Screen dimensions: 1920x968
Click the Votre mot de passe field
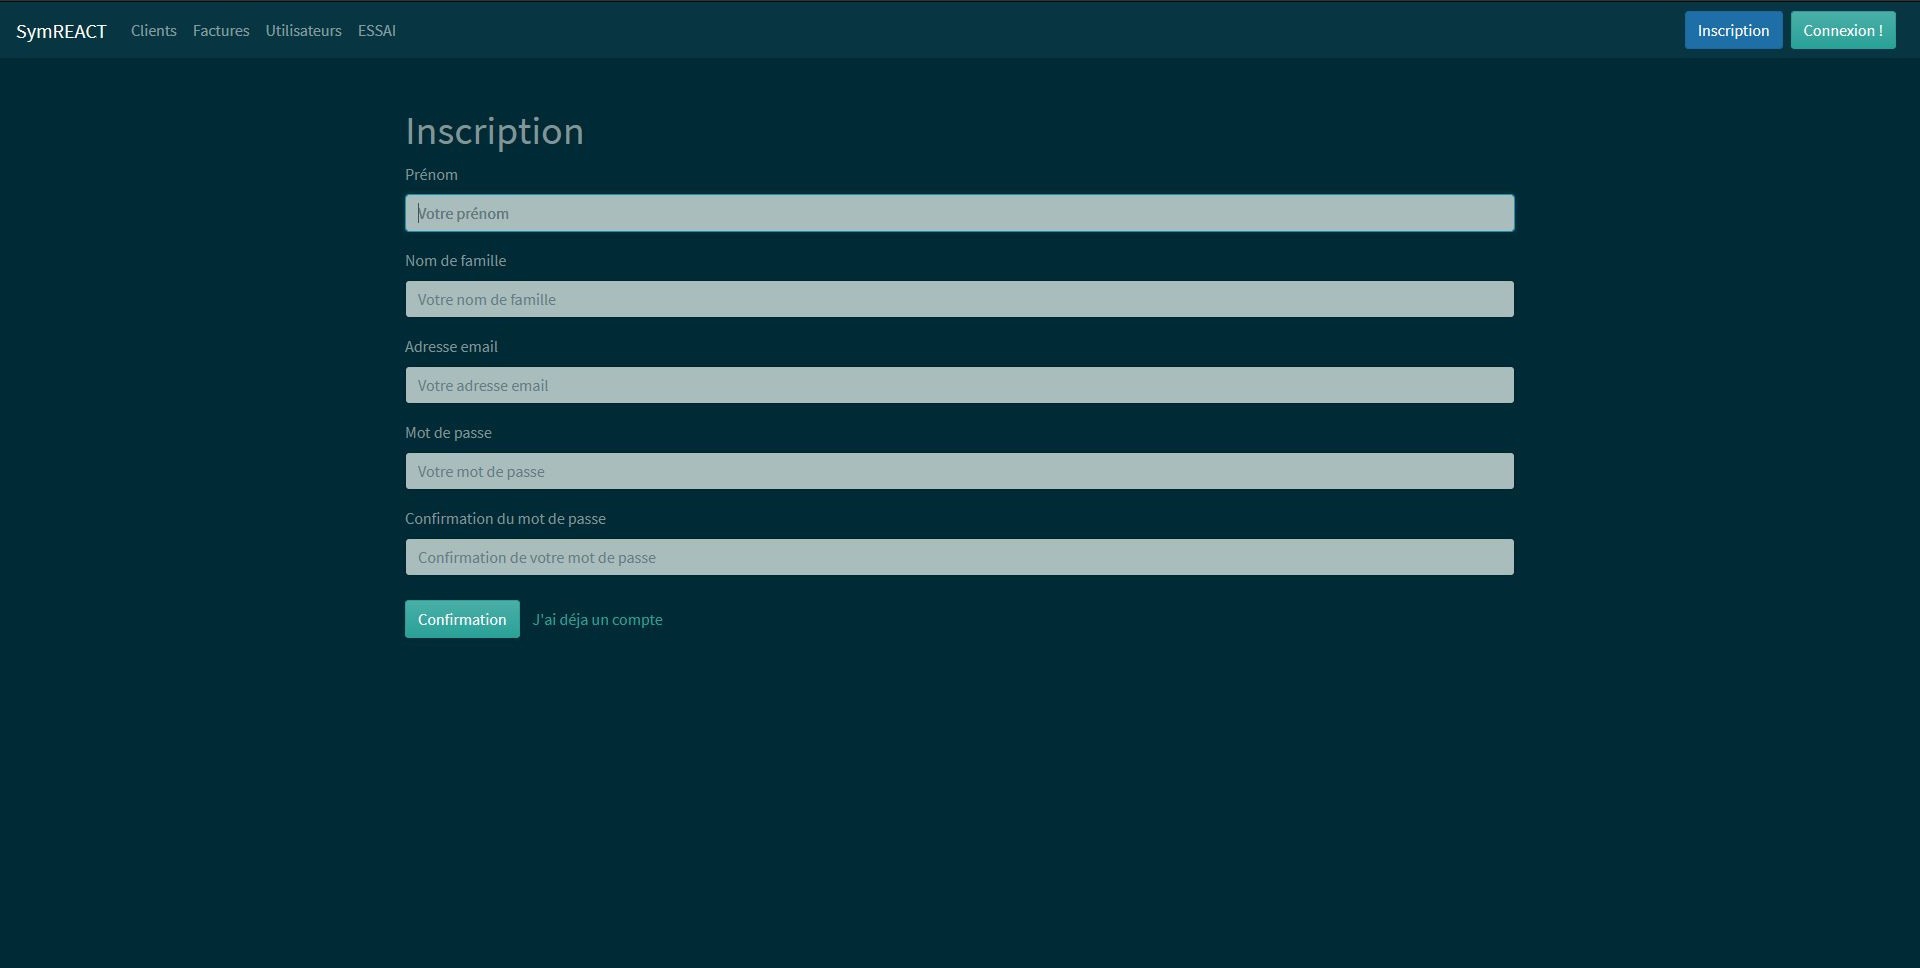coord(959,471)
